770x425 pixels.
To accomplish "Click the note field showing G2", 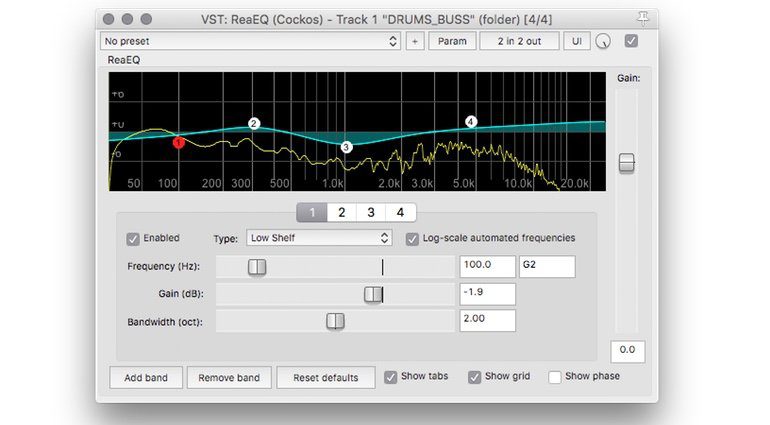I will point(547,266).
